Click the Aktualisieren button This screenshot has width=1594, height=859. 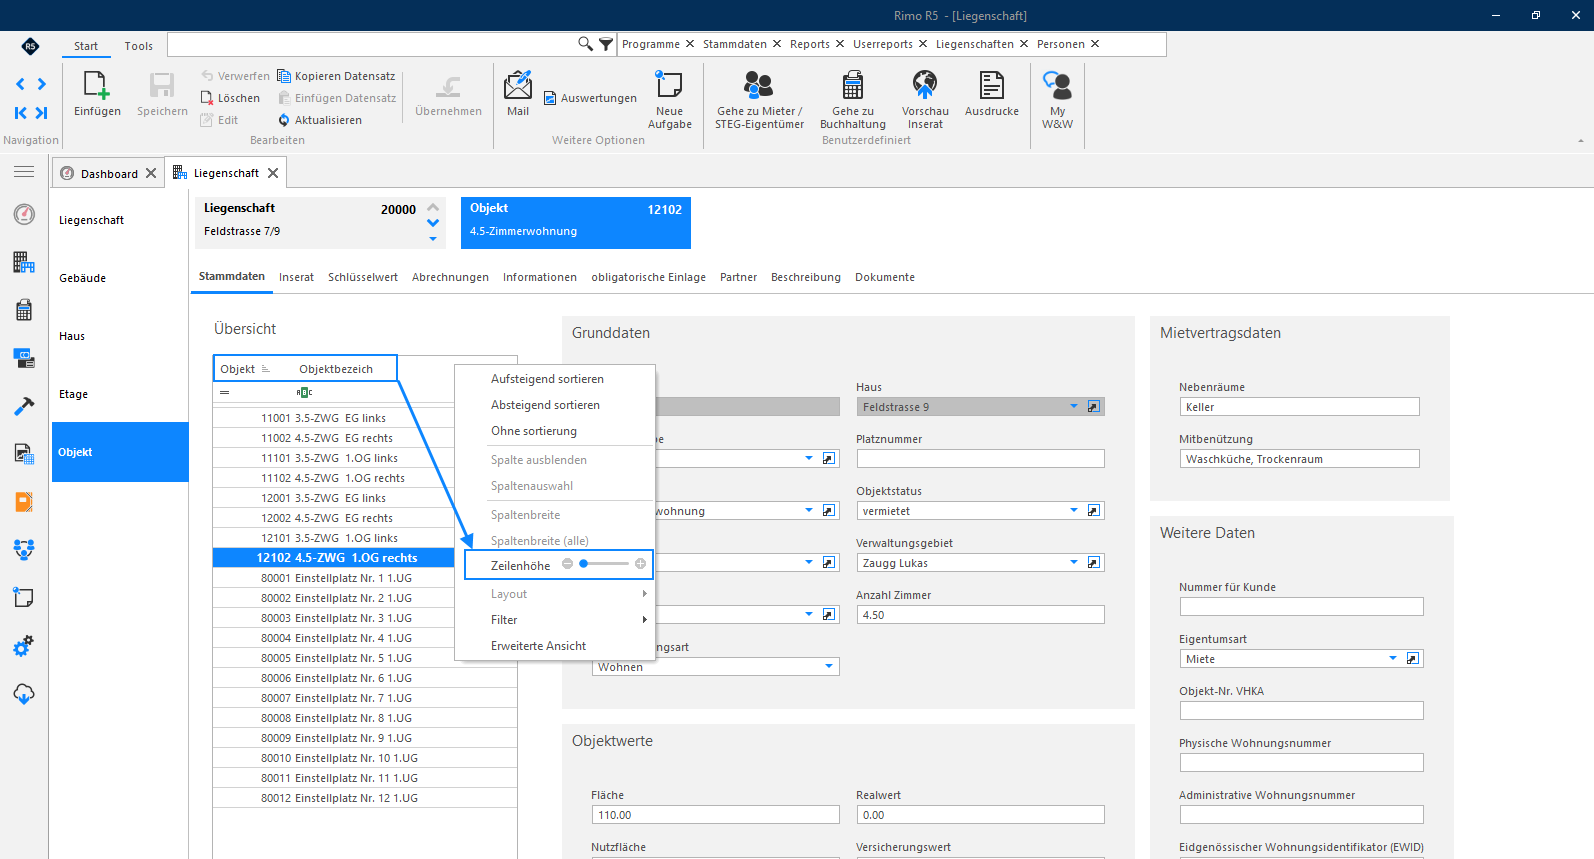tap(320, 120)
